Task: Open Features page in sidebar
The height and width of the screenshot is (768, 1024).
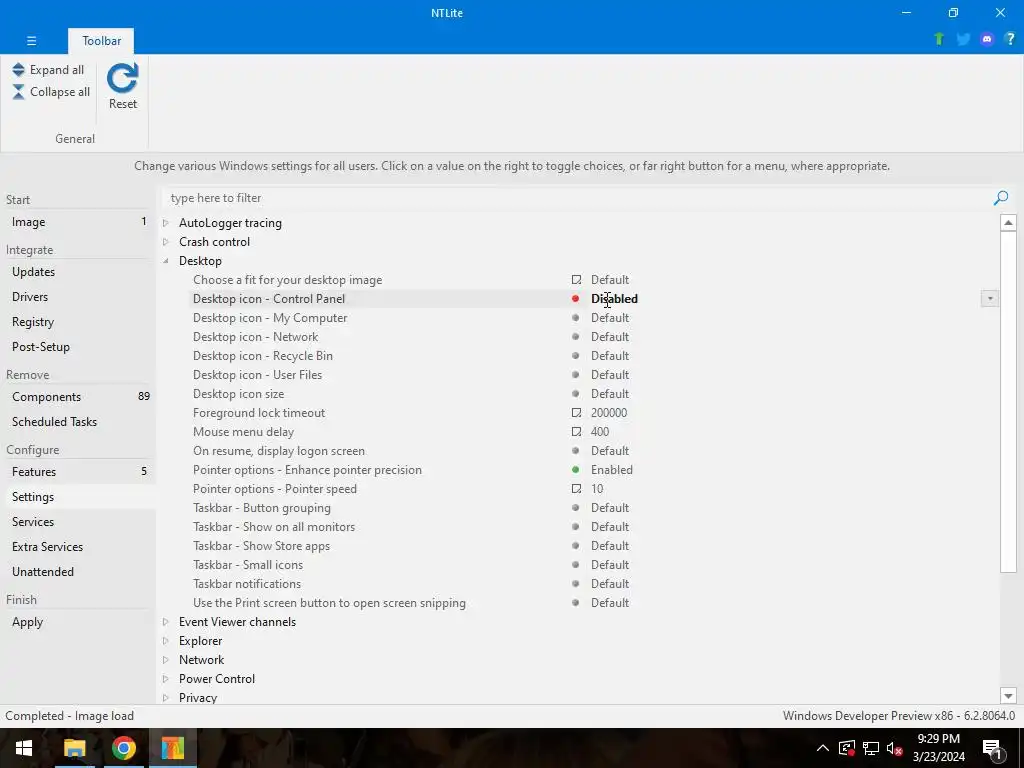Action: 78,472
